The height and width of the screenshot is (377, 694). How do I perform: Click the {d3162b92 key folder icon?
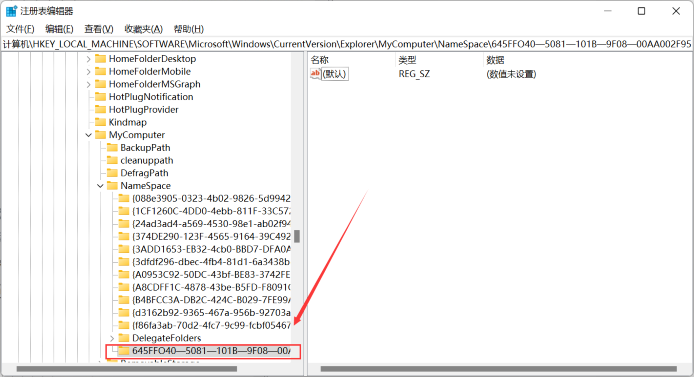[124, 313]
